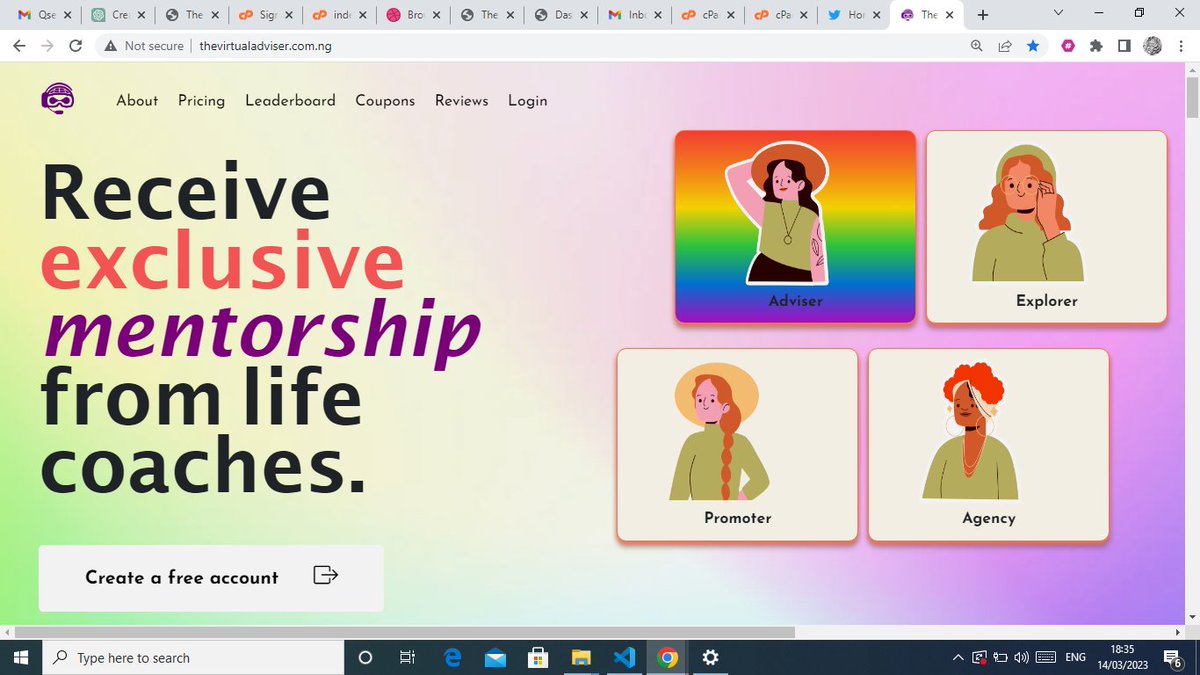Click the browser forward arrow
1200x675 pixels.
tap(47, 46)
